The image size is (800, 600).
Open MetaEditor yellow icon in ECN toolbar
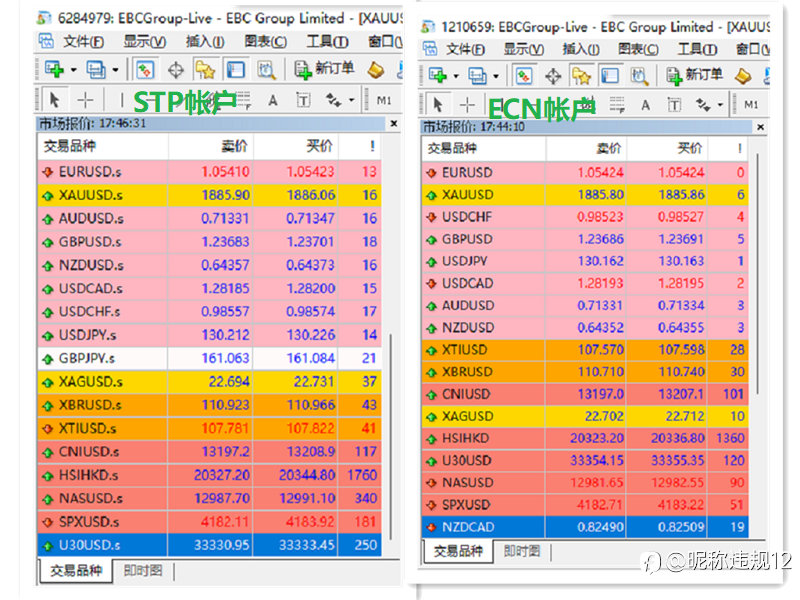pyautogui.click(x=743, y=77)
